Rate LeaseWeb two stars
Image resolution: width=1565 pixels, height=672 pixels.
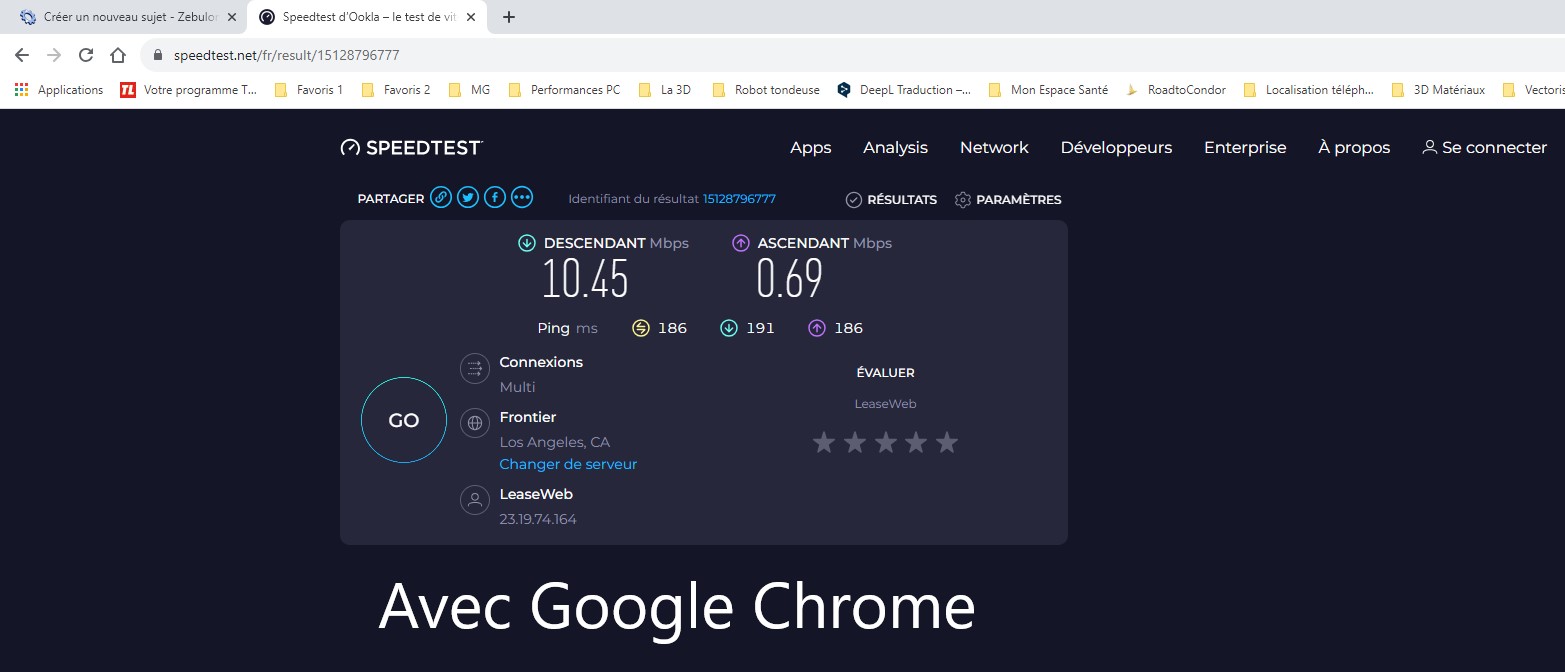[x=854, y=442]
